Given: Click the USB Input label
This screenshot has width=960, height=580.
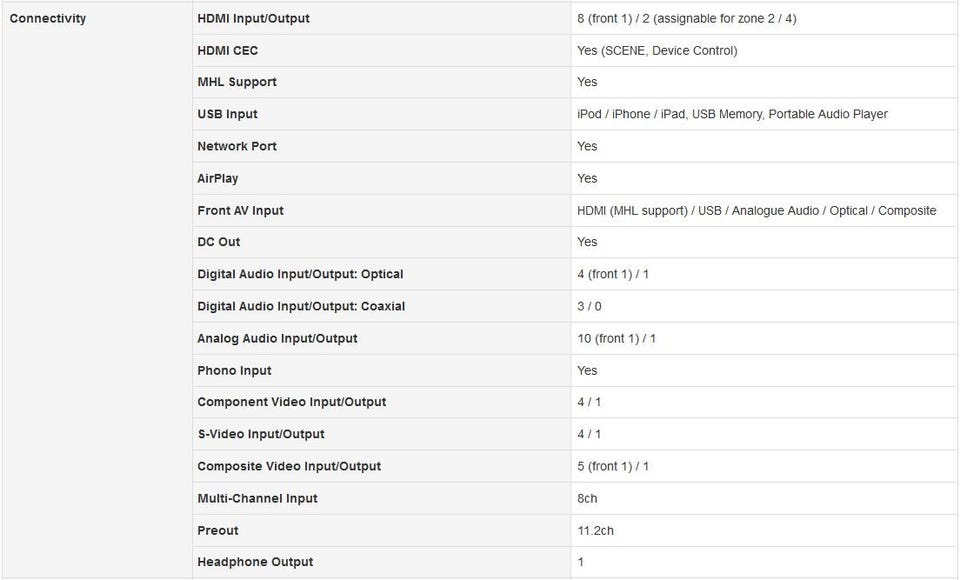Looking at the screenshot, I should 227,114.
